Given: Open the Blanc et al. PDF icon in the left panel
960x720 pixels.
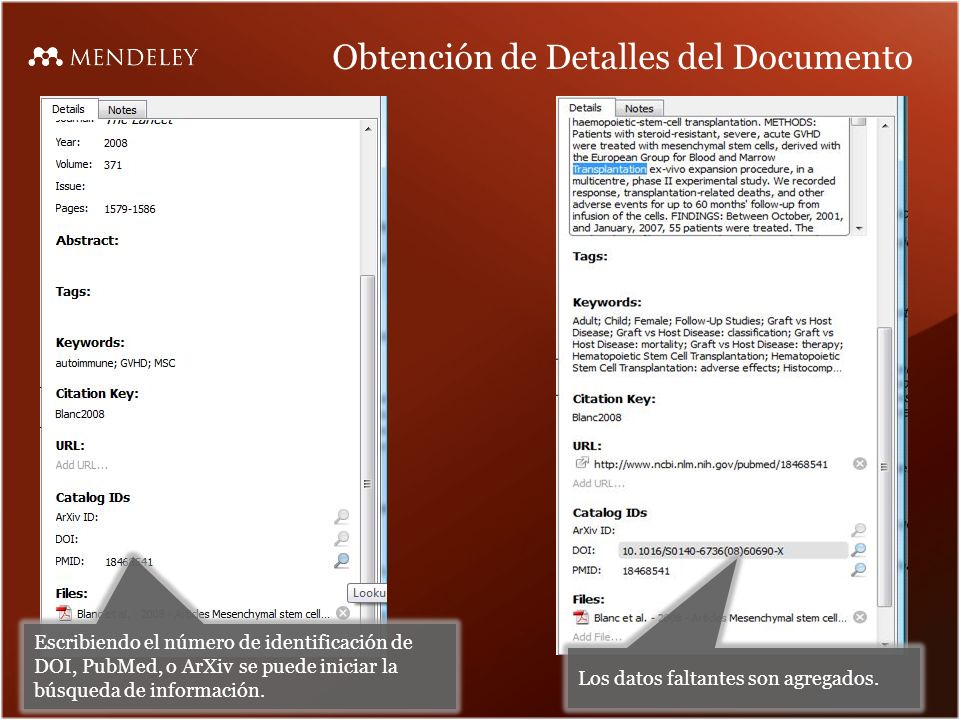Looking at the screenshot, I should click(x=64, y=613).
